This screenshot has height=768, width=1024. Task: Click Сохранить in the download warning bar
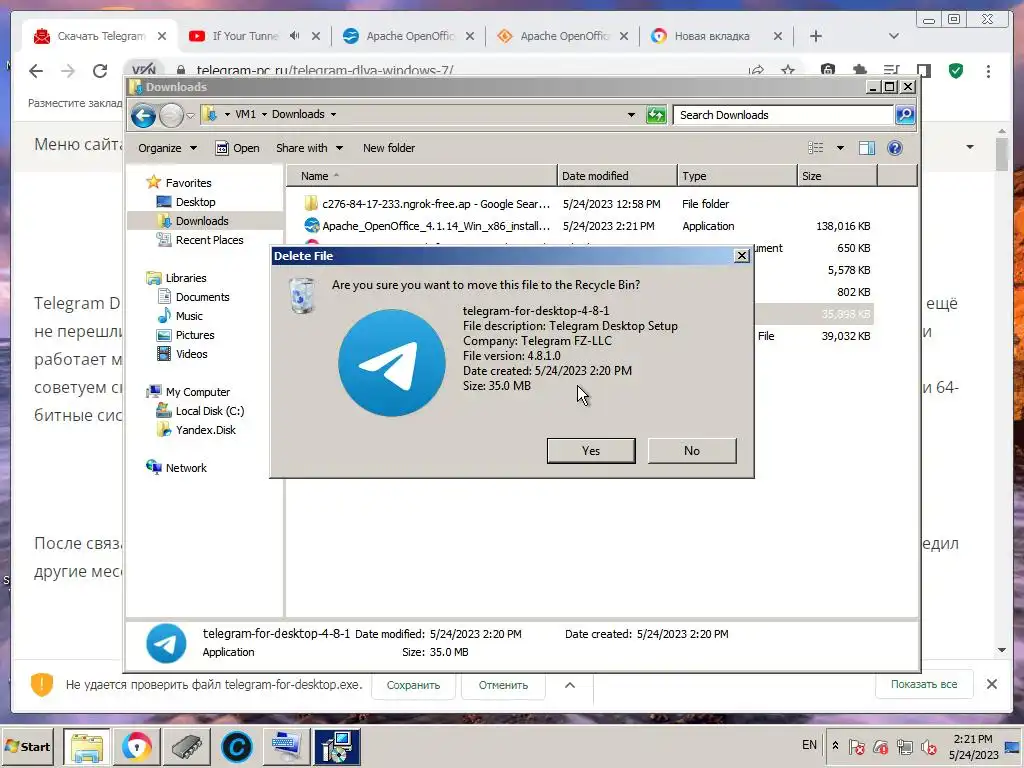click(x=413, y=685)
